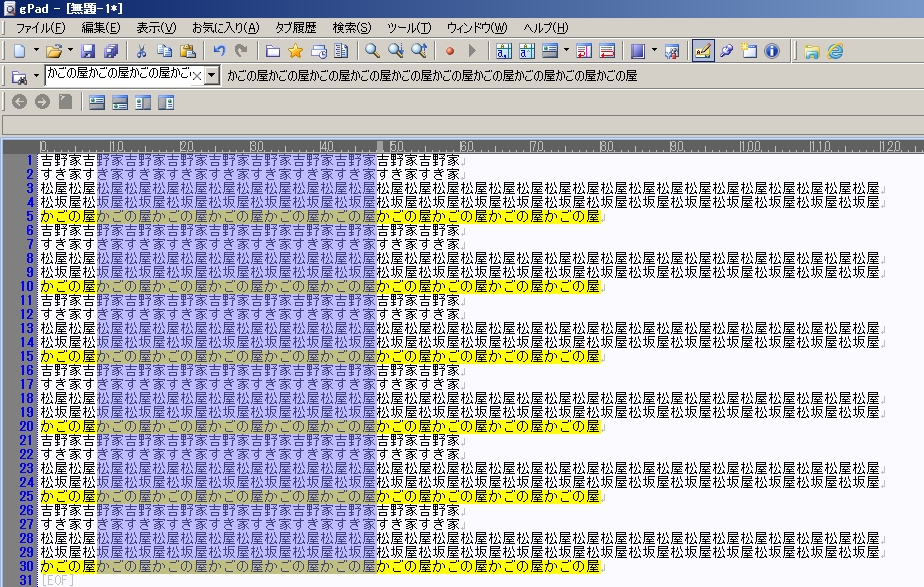Screen dimensions: 924x587
Task: Open the ツール(T) menu
Action: coord(408,28)
